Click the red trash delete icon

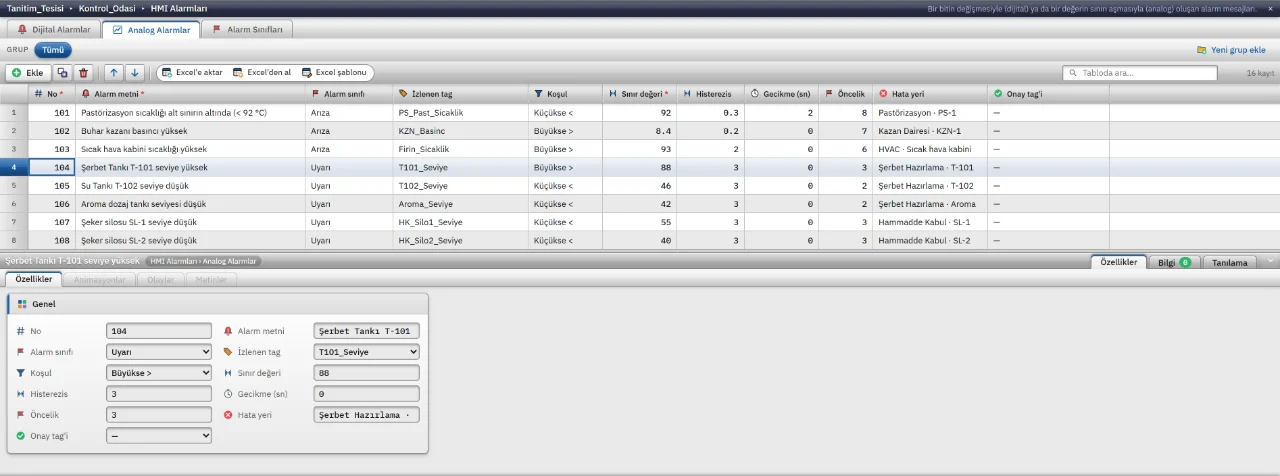click(84, 73)
